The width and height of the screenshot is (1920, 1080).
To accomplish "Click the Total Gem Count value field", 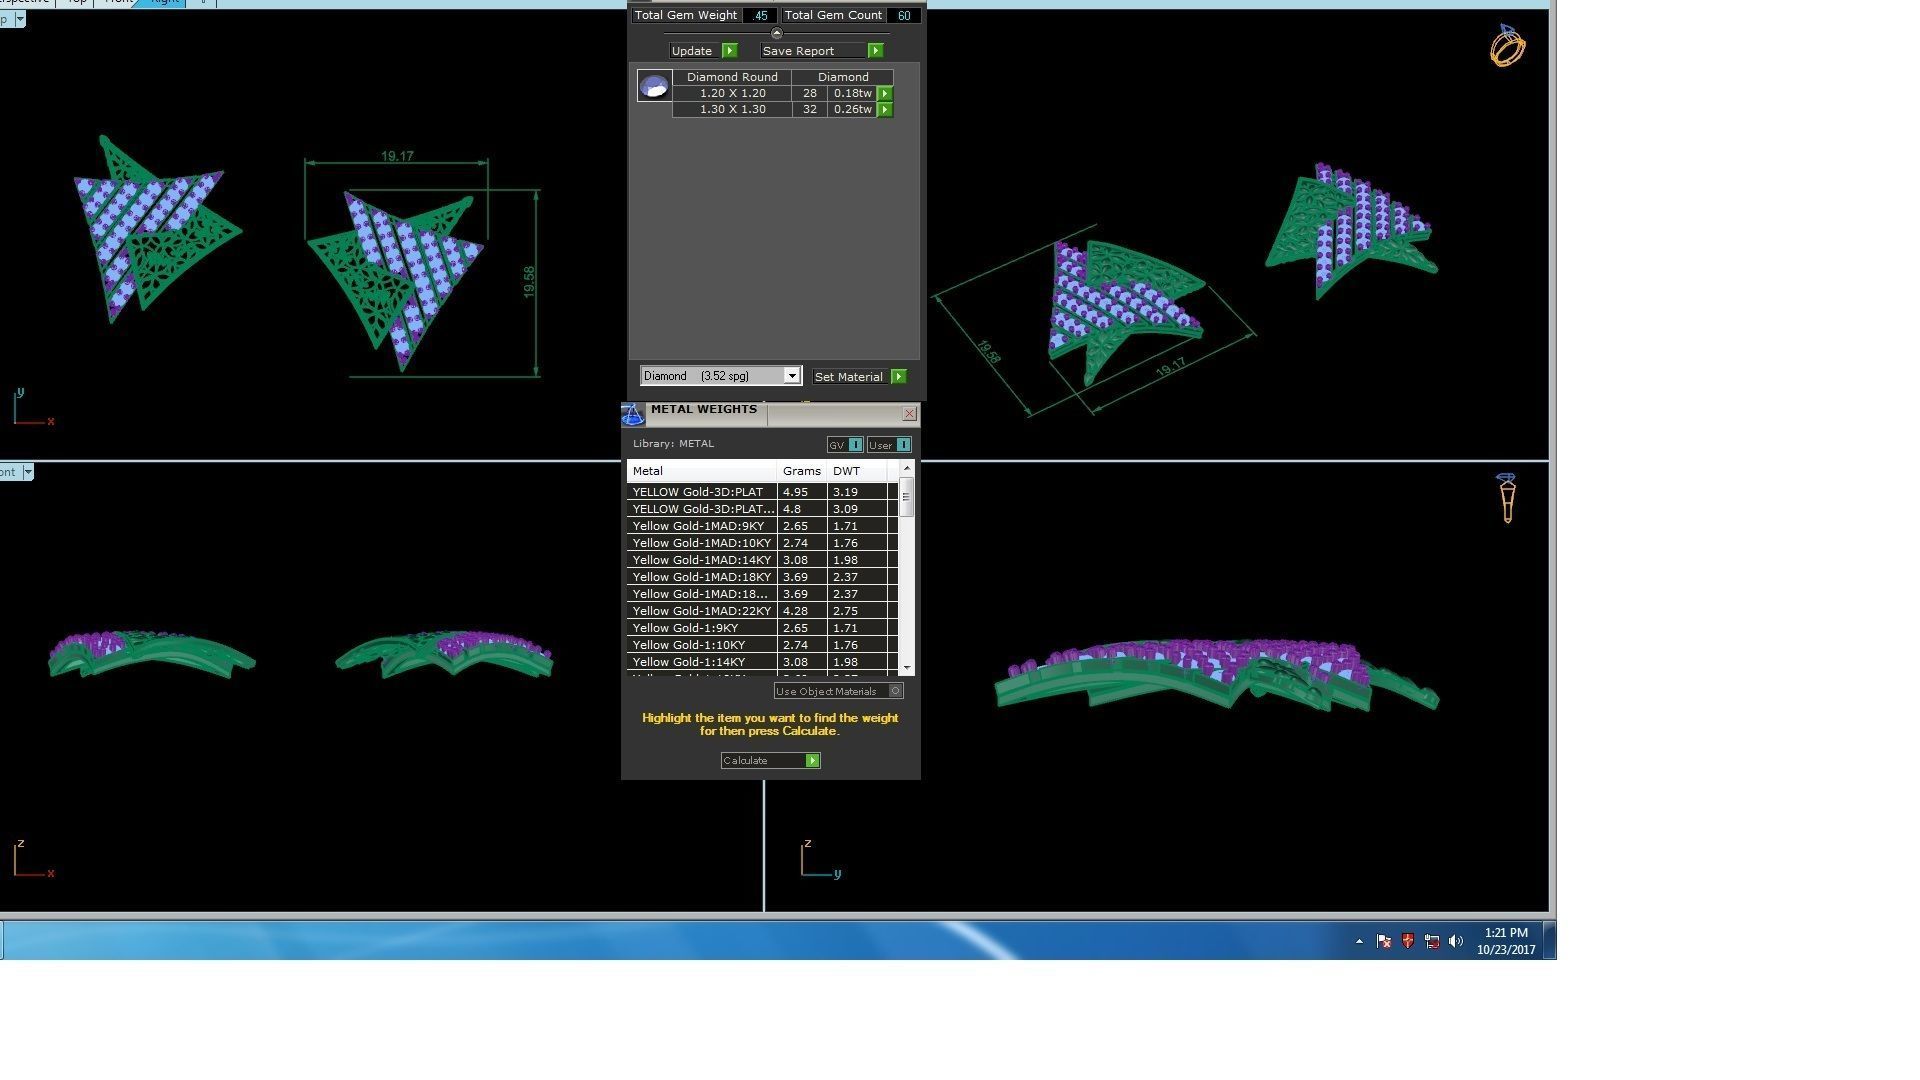I will (x=903, y=16).
